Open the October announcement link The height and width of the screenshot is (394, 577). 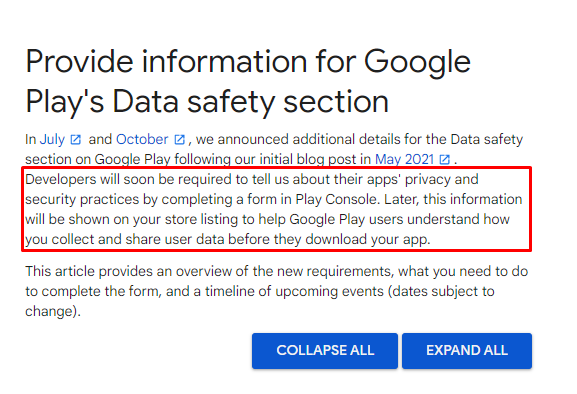click(142, 139)
